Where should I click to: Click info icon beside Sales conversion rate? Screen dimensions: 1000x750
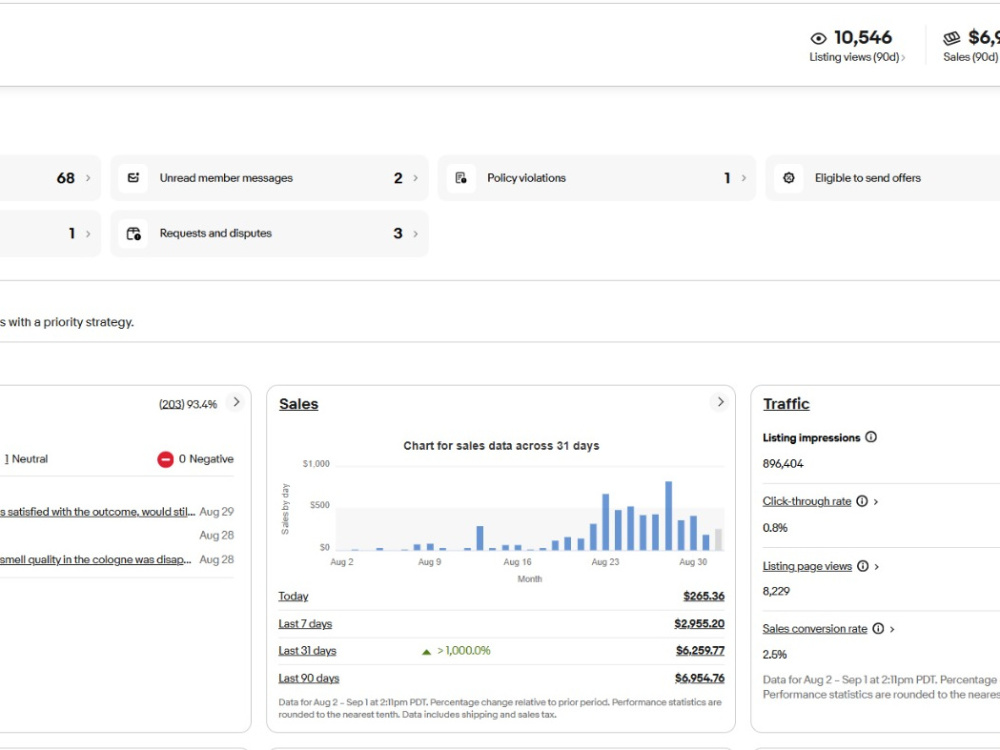click(x=878, y=628)
